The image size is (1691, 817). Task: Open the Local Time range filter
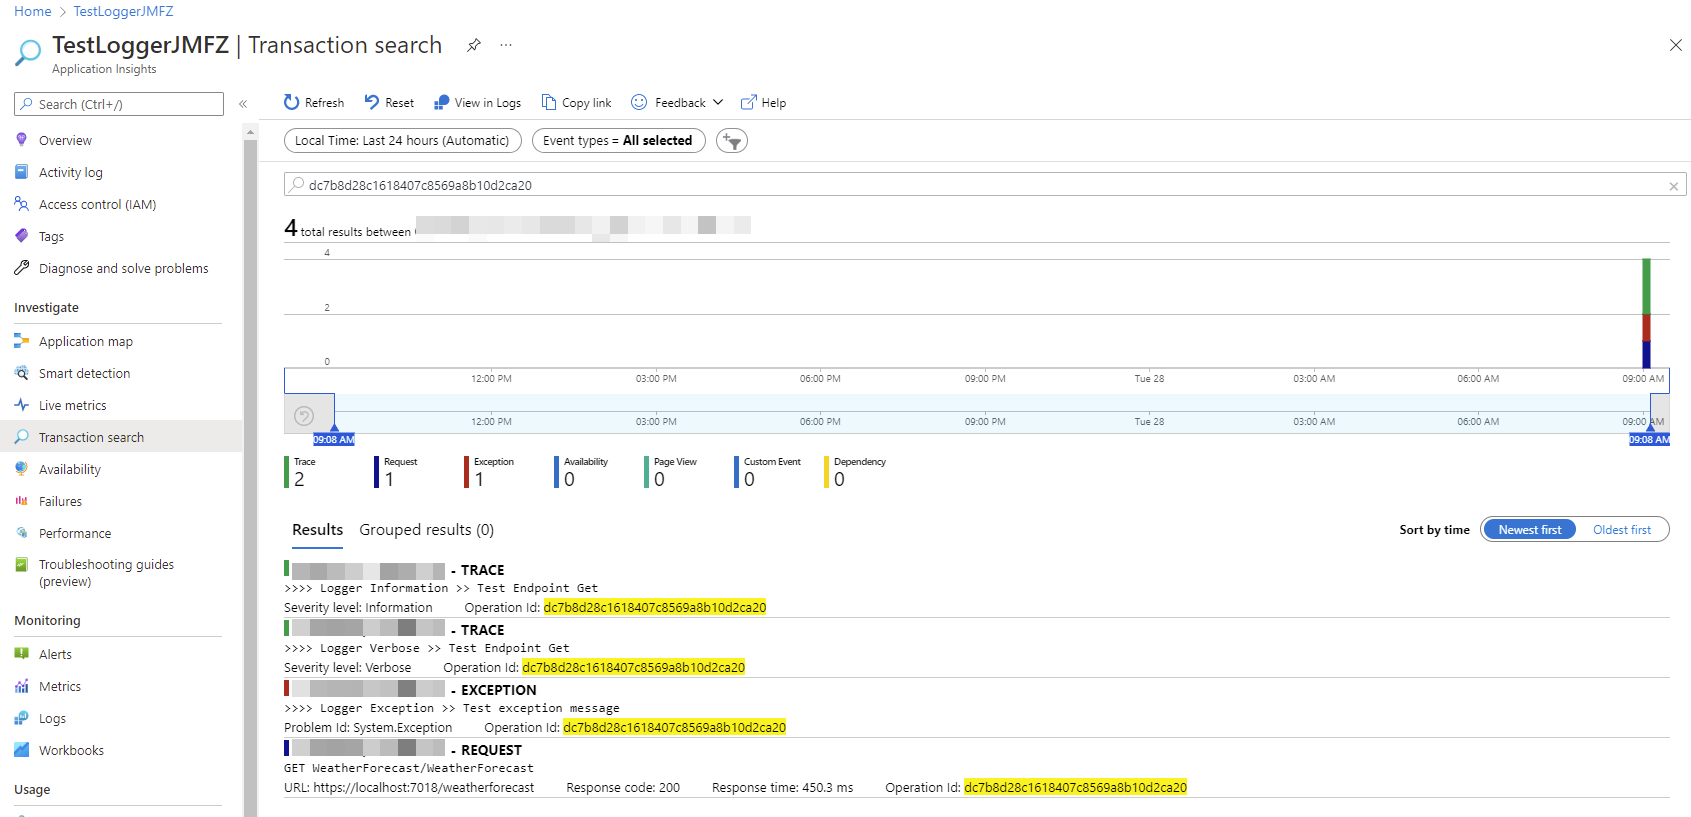[x=402, y=141]
